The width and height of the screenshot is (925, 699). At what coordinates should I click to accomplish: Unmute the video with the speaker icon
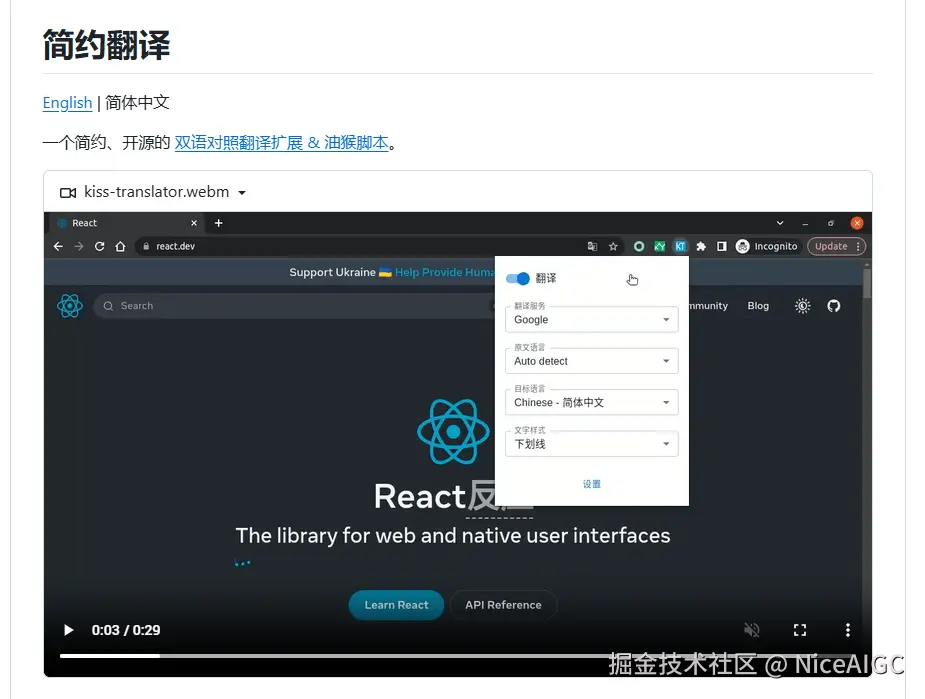(x=752, y=630)
